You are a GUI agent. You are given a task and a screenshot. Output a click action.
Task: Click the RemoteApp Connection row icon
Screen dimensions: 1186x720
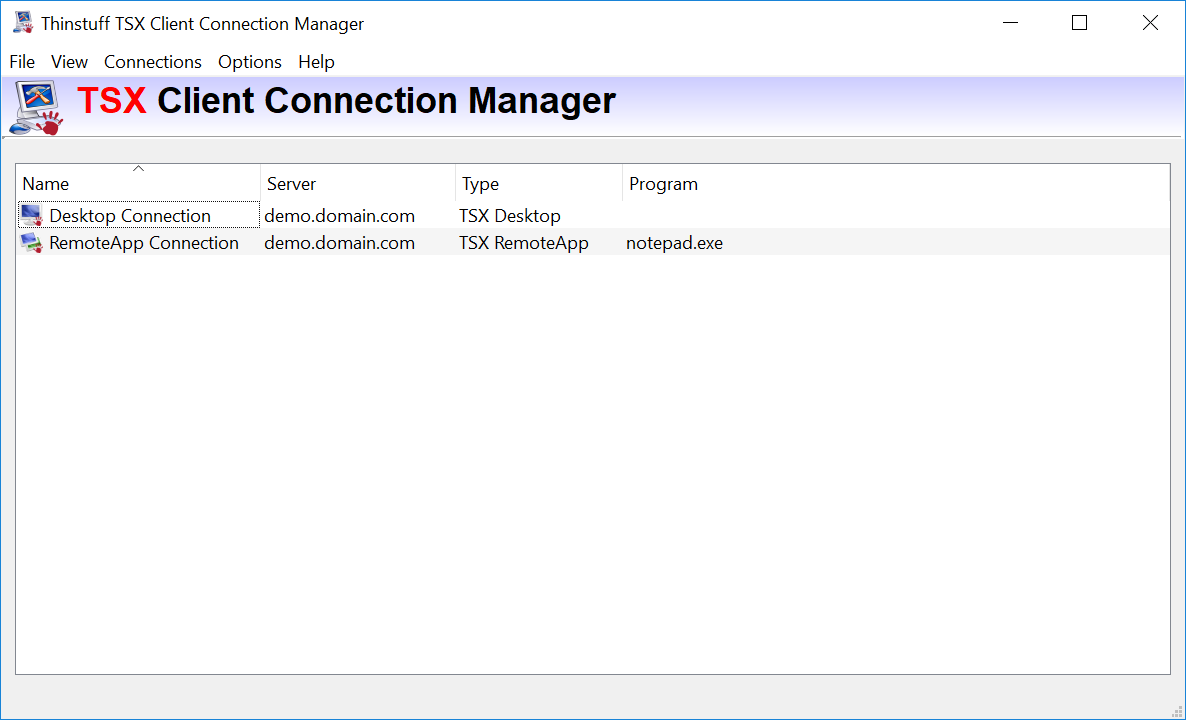(32, 242)
